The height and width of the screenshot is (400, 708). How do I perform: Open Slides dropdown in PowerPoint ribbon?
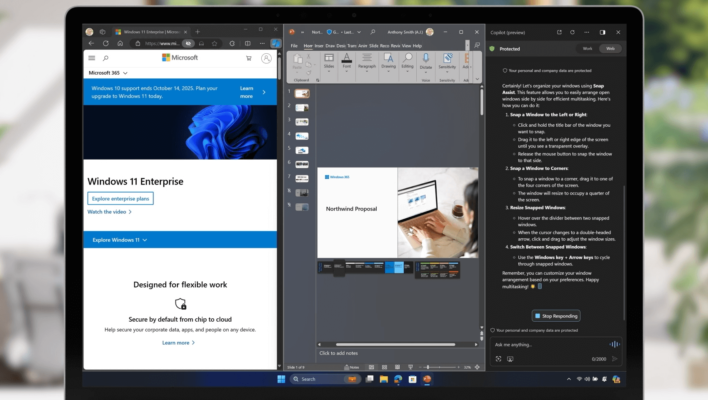point(329,62)
